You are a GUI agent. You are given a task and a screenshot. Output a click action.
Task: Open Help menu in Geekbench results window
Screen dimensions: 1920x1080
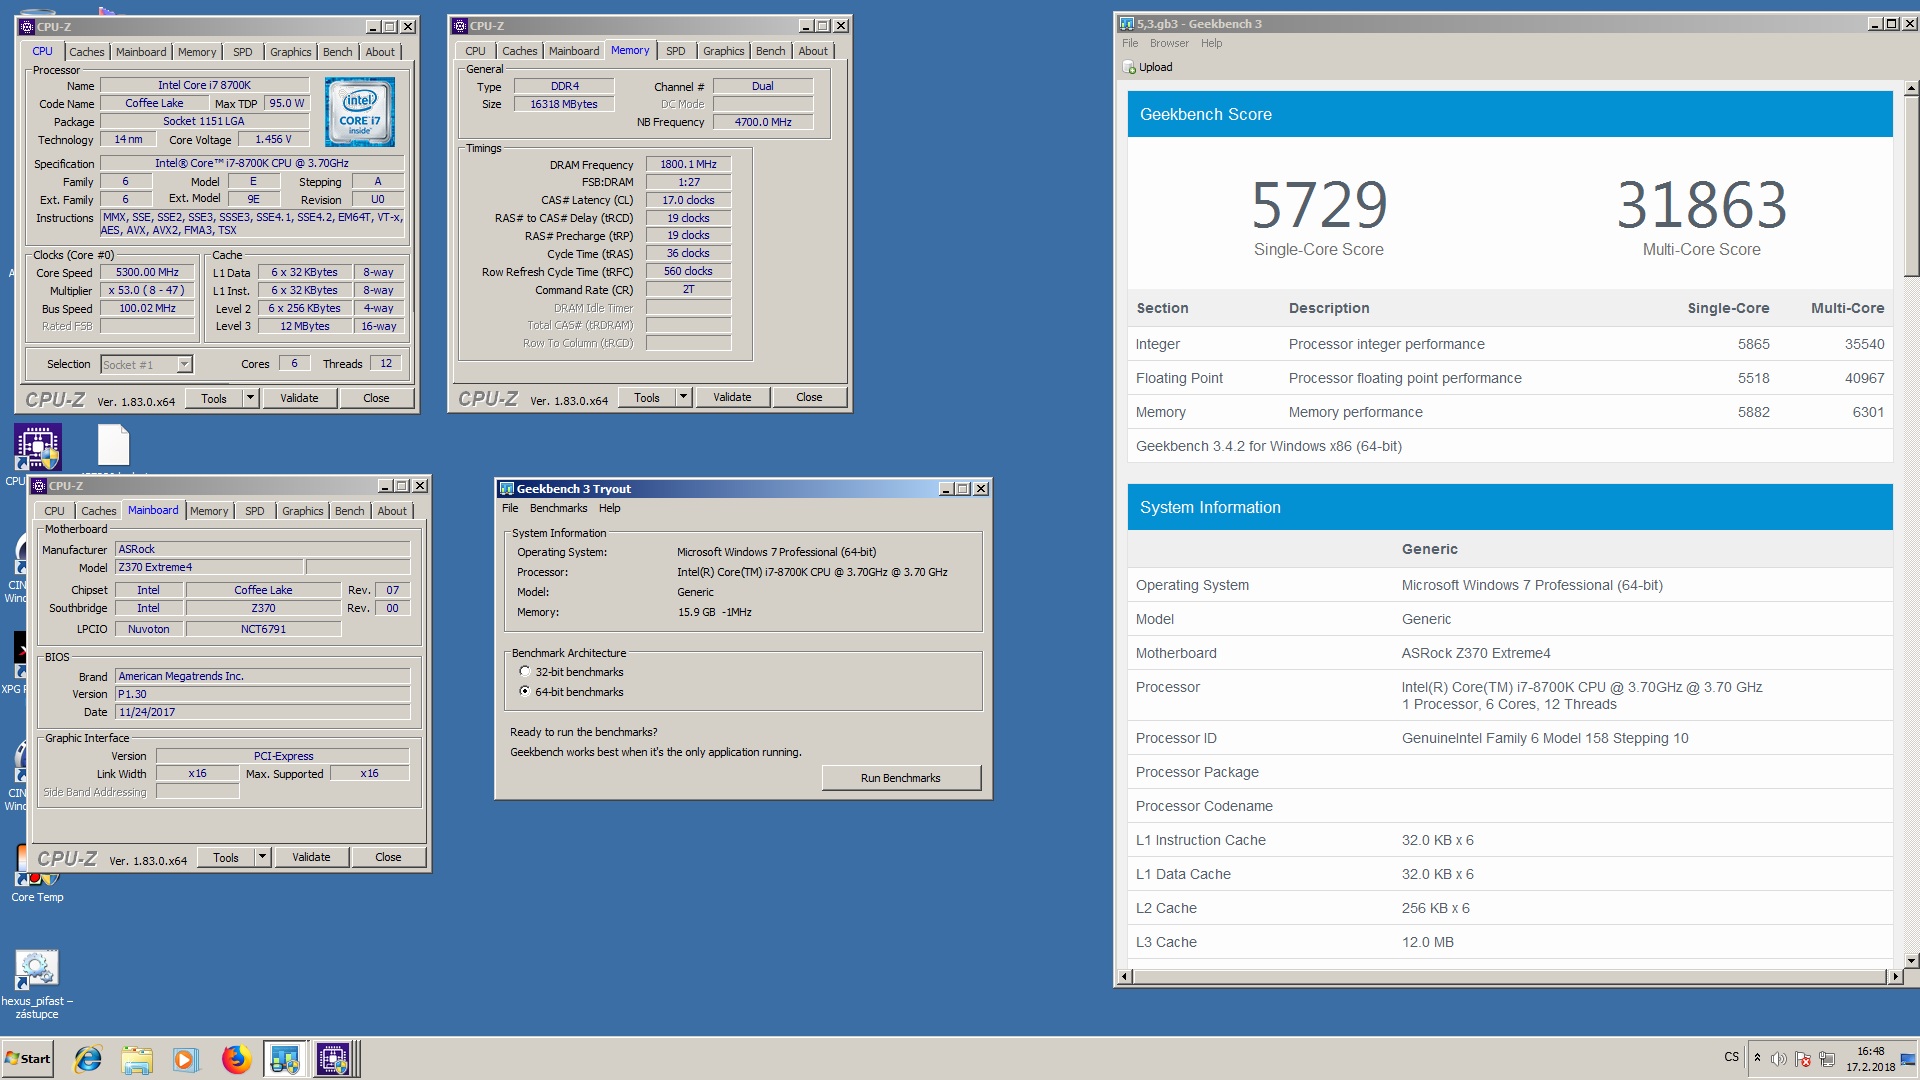coord(1211,43)
